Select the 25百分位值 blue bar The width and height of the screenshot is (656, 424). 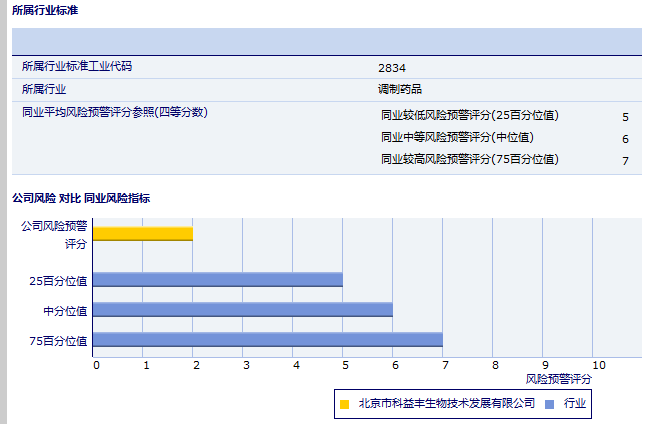[218, 280]
